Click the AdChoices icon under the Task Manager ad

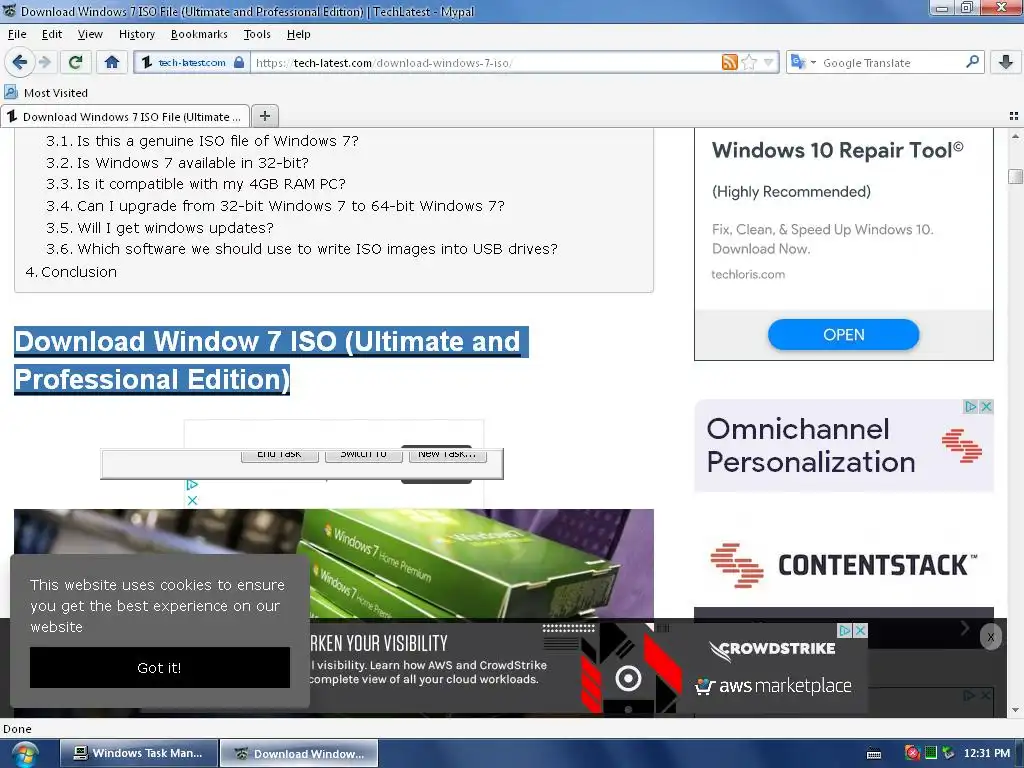tap(192, 485)
